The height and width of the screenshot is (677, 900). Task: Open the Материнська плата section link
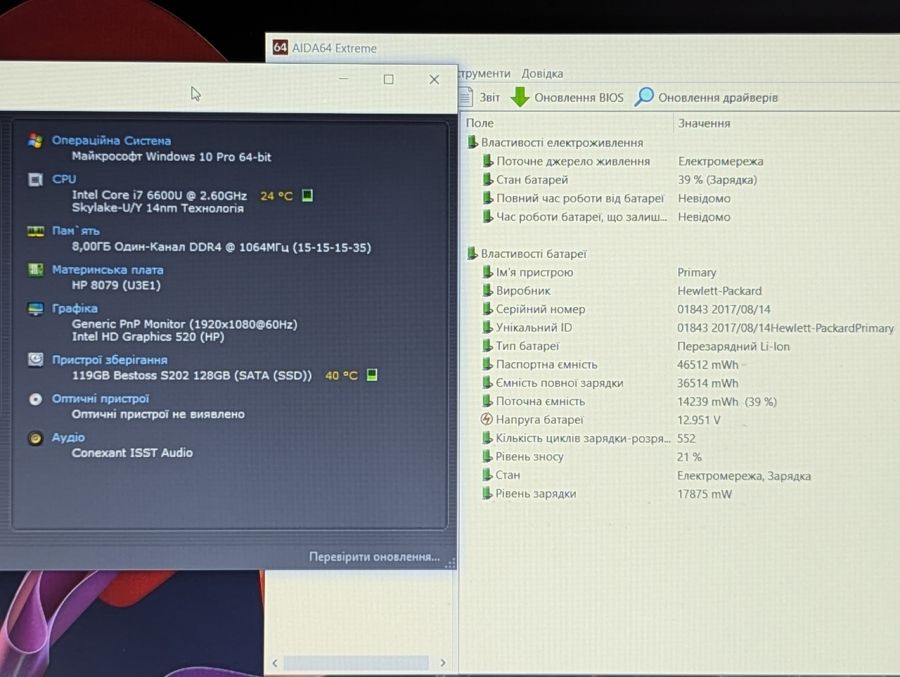pos(107,269)
